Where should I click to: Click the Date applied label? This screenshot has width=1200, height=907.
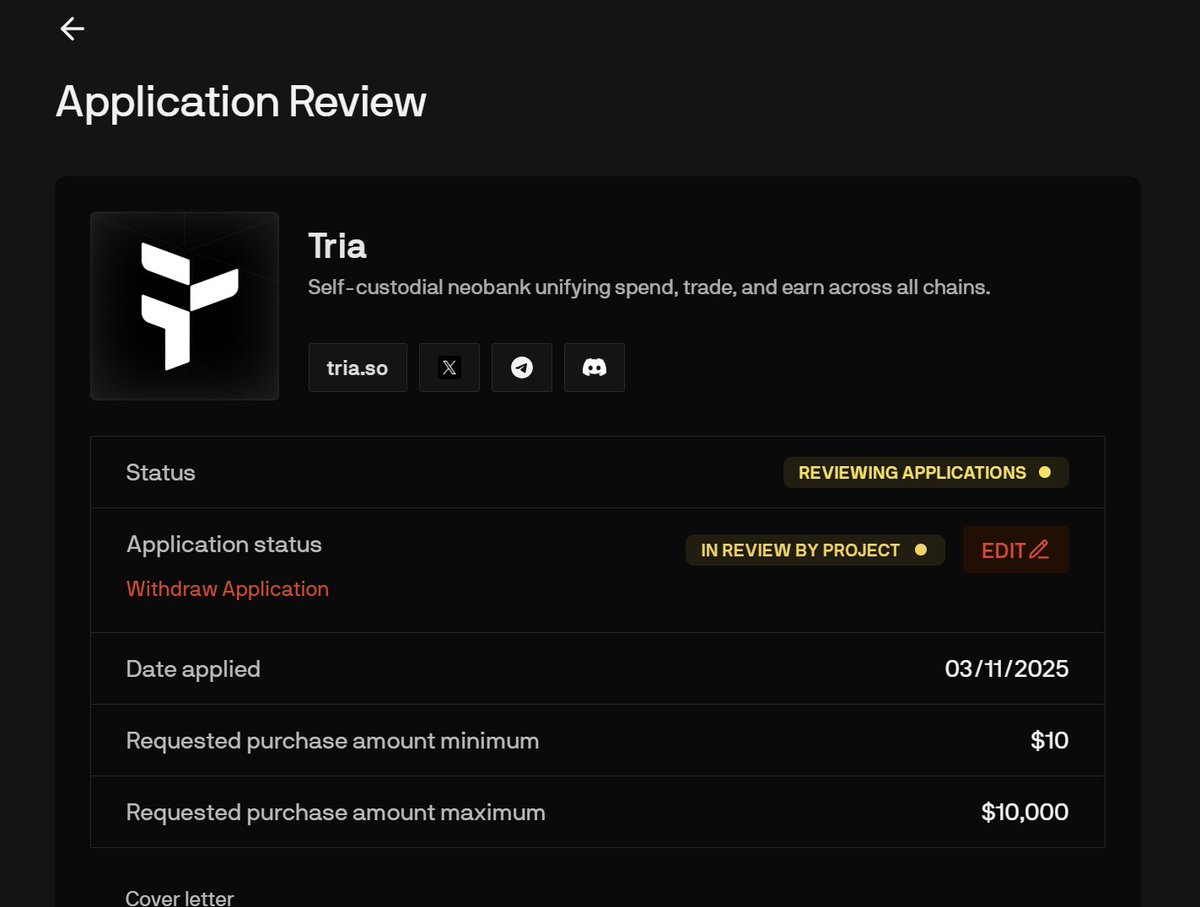[x=193, y=669]
